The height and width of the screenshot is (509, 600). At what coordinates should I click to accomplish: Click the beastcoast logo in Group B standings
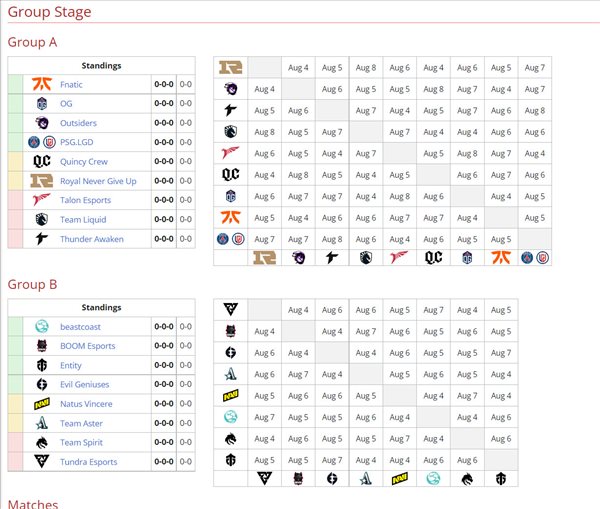(x=42, y=326)
